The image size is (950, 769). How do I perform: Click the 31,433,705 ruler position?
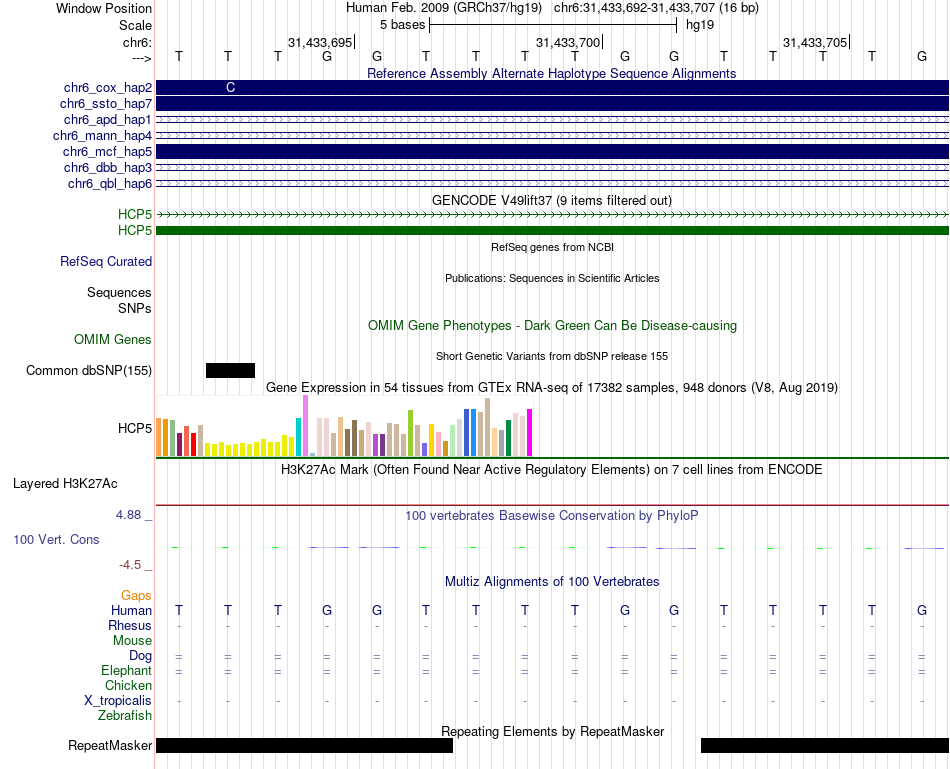coord(815,42)
